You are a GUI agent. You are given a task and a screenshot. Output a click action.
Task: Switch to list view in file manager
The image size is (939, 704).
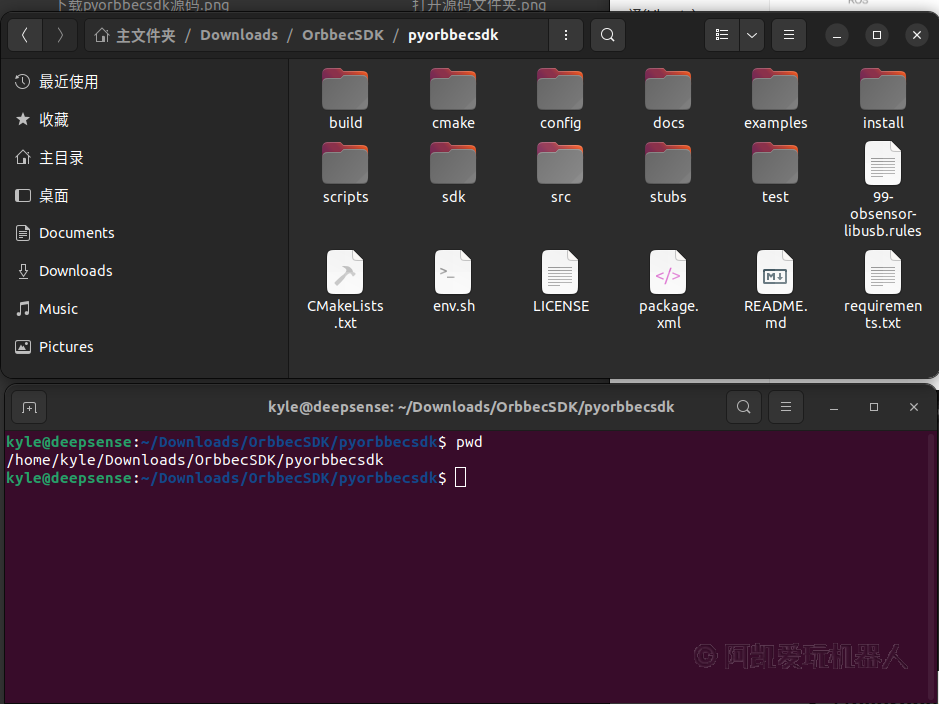tap(722, 35)
